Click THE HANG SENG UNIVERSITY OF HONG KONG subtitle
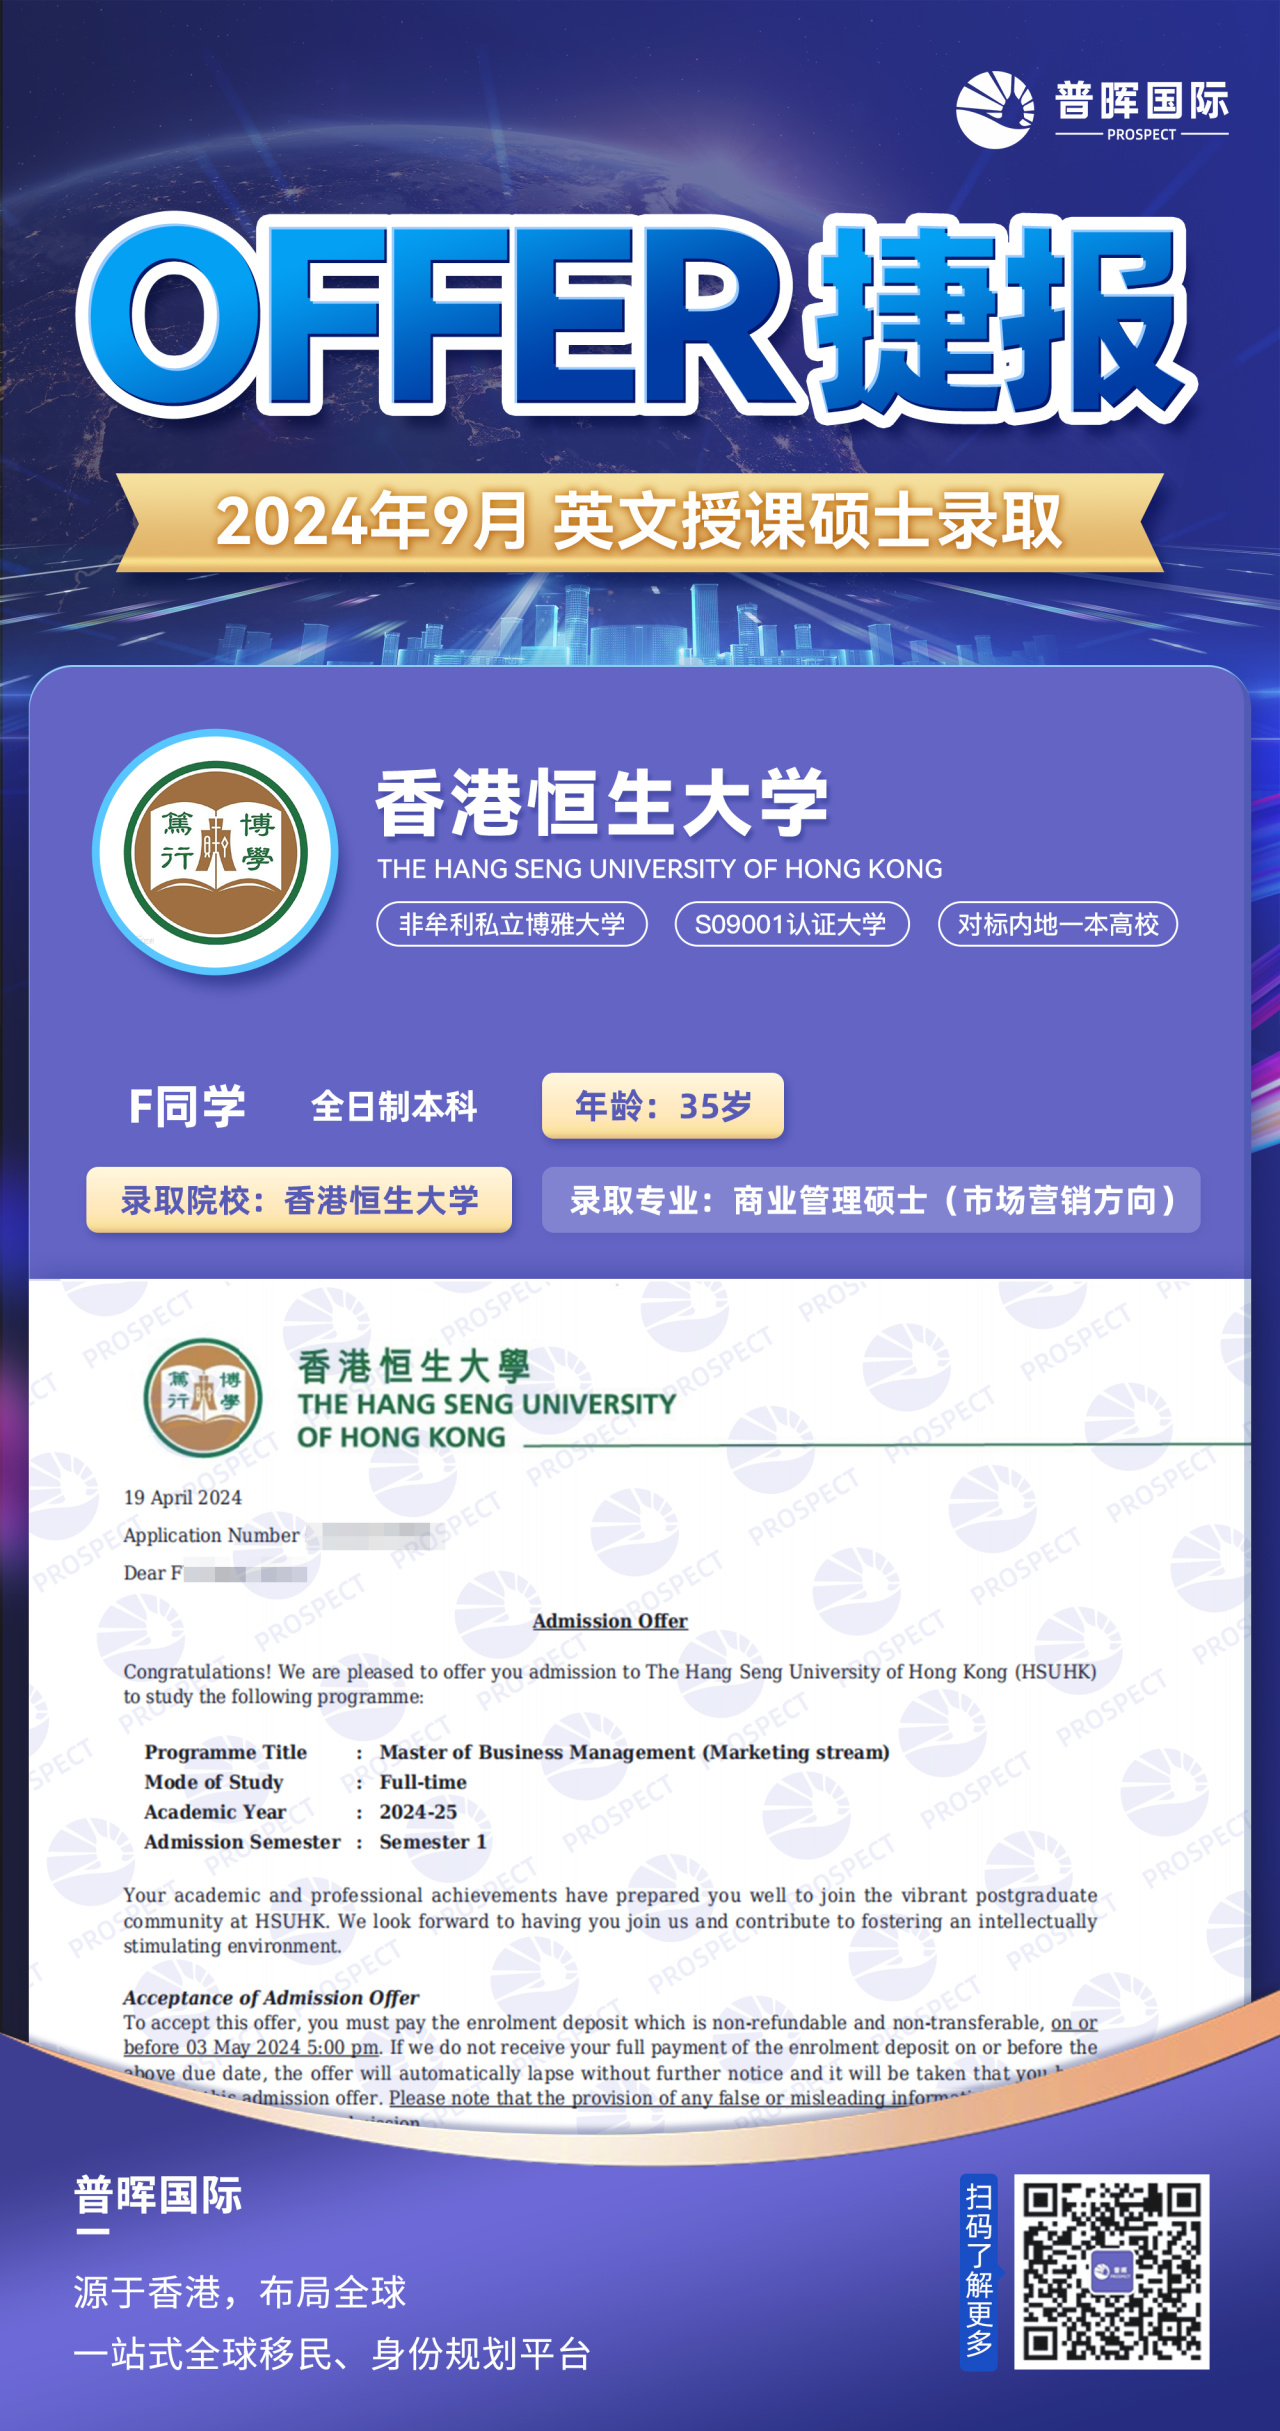This screenshot has width=1280, height=2431. tap(660, 869)
